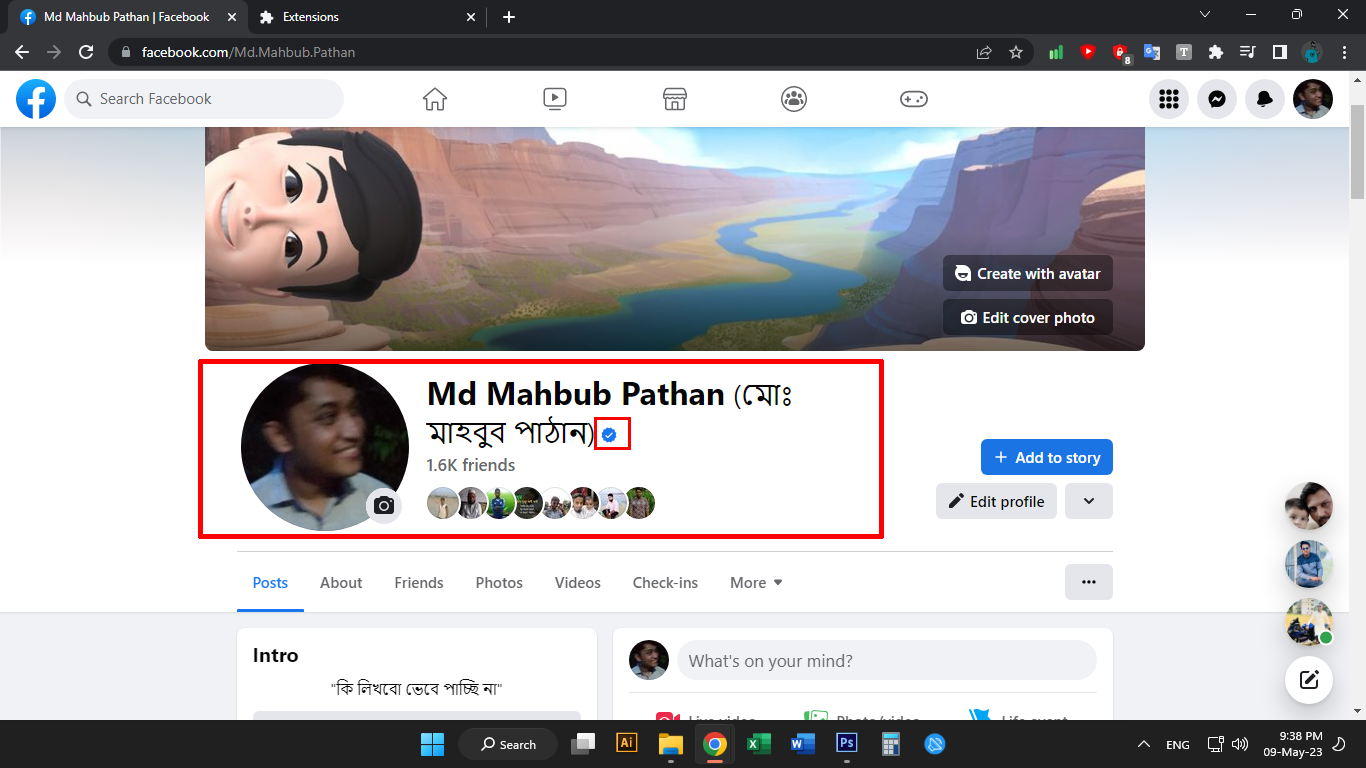
Task: Open the chat contact with green online dot
Action: [1309, 621]
